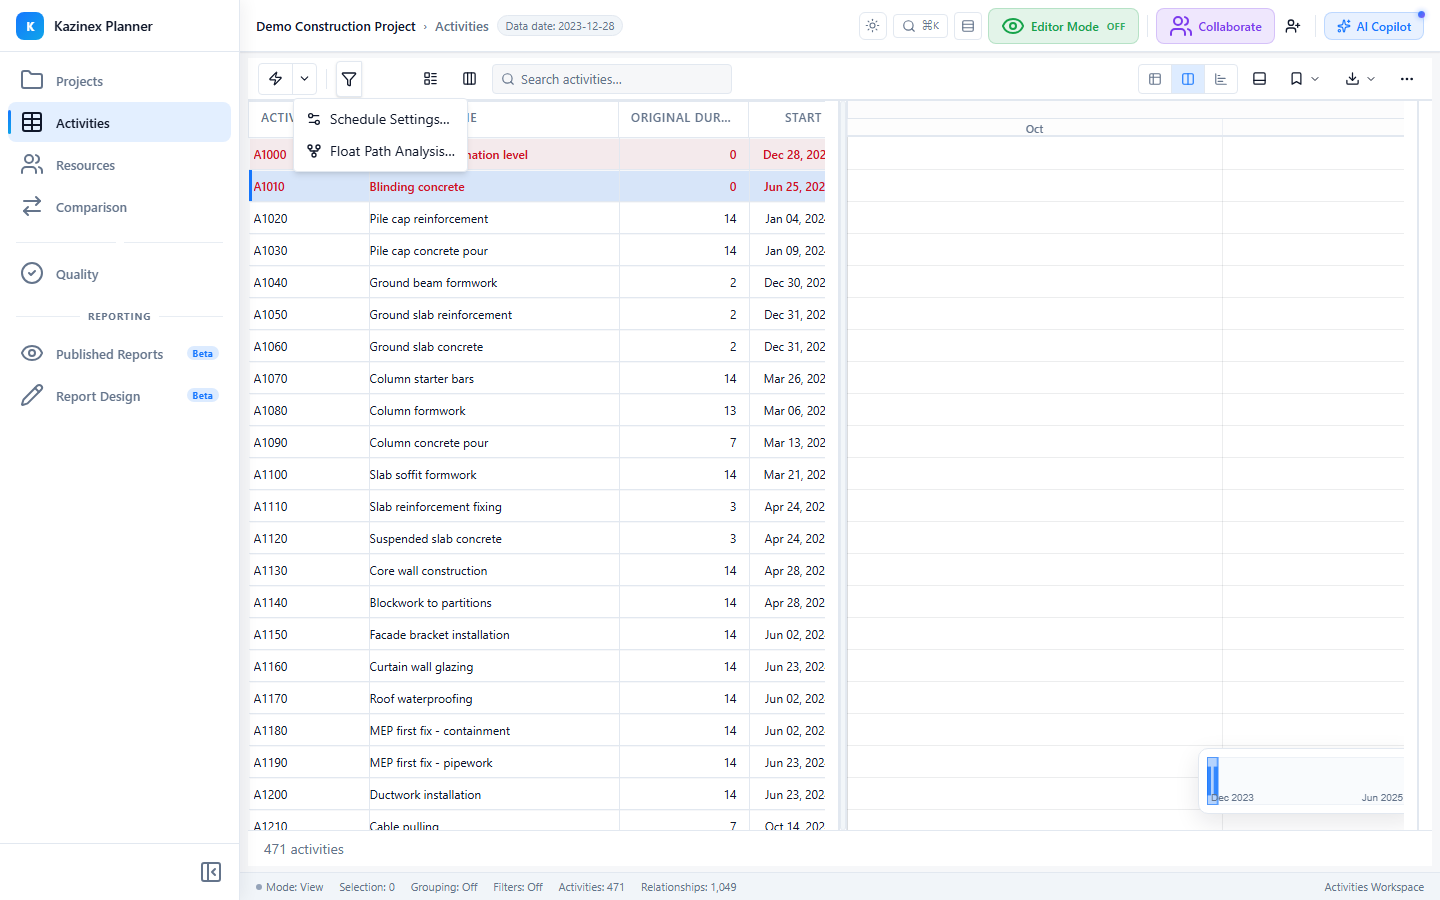Open the Projects folder icon in sidebar
The image size is (1440, 900).
coord(32,80)
